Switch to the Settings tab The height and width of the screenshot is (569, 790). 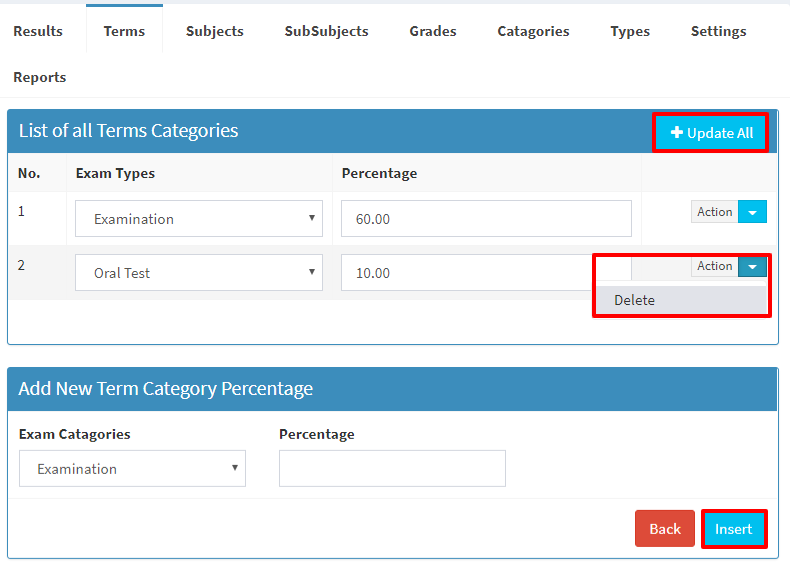point(718,31)
